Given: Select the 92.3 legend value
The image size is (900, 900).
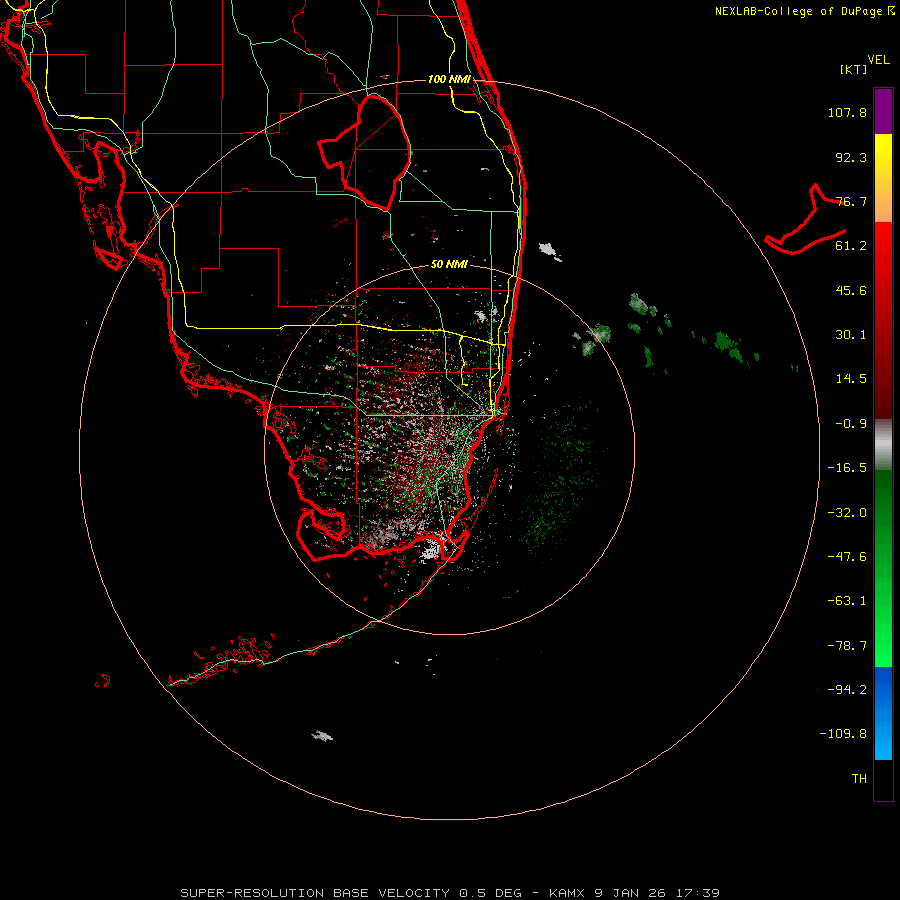Looking at the screenshot, I should (851, 157).
